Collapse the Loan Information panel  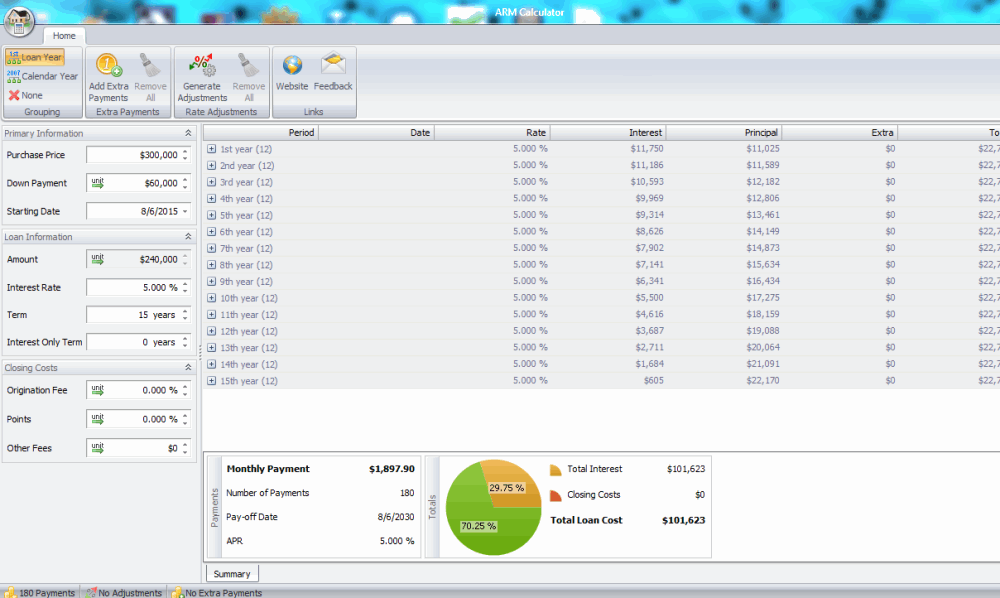click(x=188, y=237)
